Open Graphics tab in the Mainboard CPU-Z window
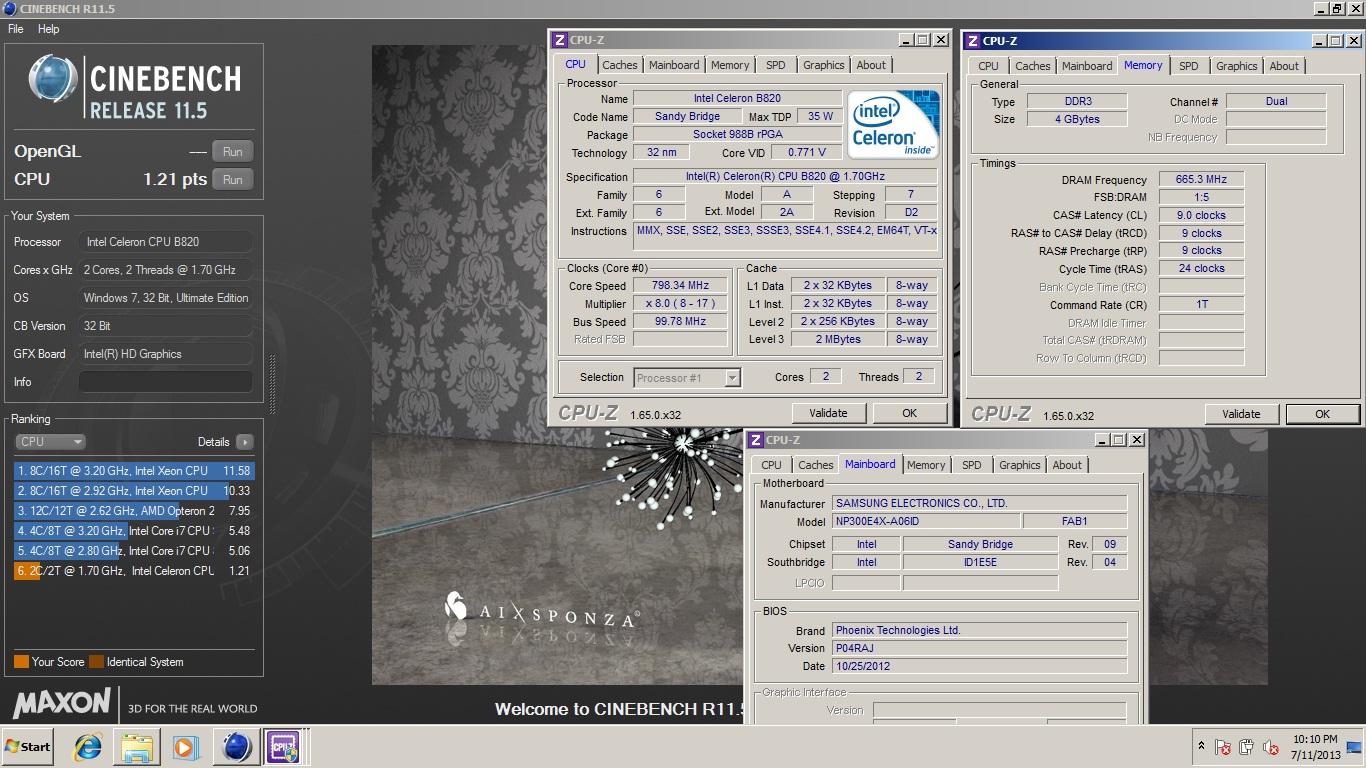 click(x=1019, y=465)
